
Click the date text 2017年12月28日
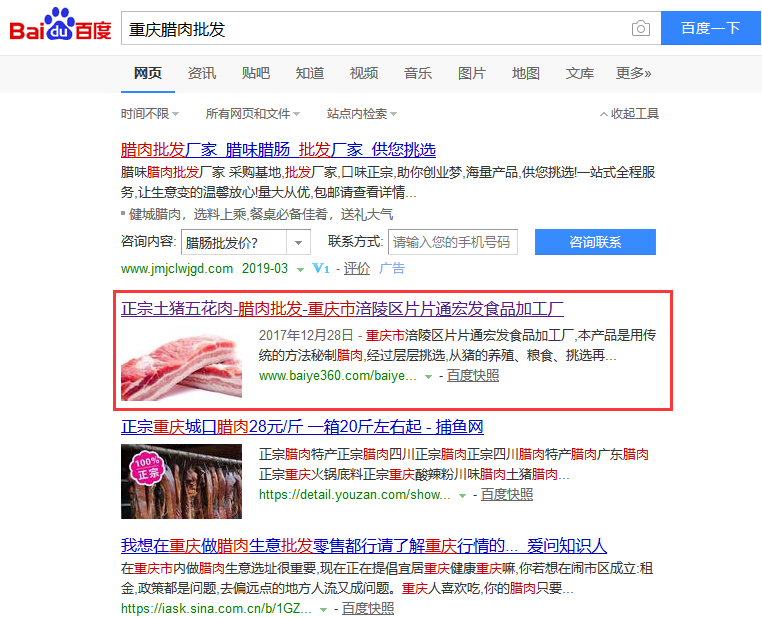pyautogui.click(x=306, y=335)
